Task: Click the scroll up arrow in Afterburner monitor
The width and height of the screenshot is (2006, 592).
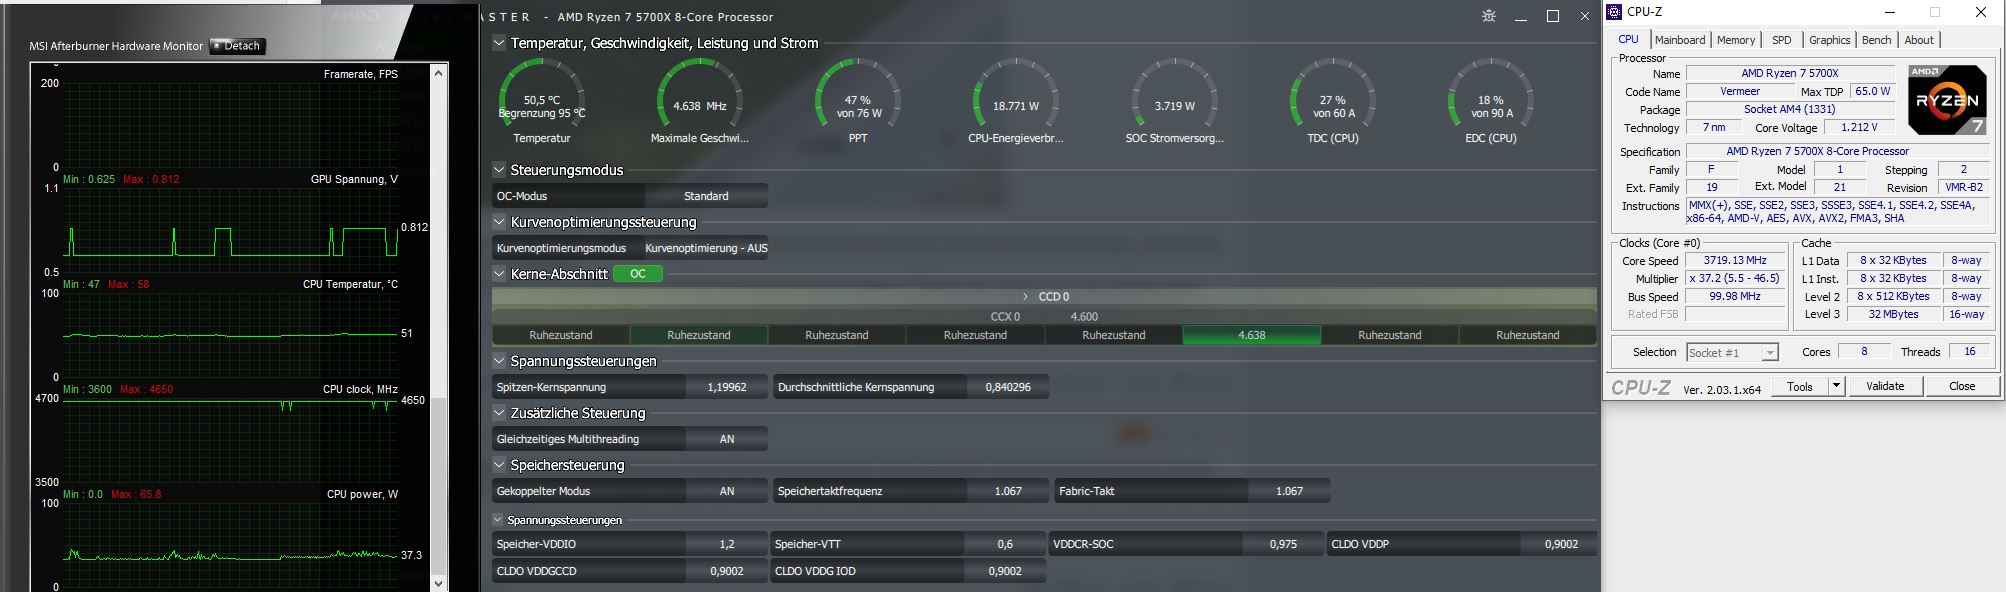Action: [438, 73]
